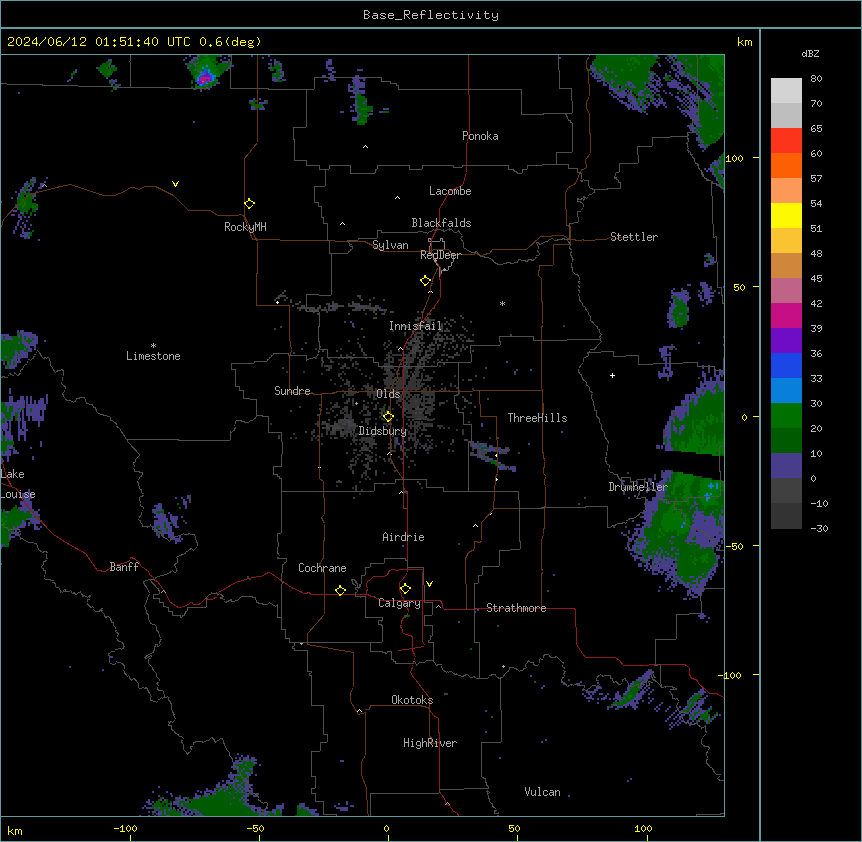The height and width of the screenshot is (842, 862).
Task: Click the Louise label on left edge
Action: point(18,495)
